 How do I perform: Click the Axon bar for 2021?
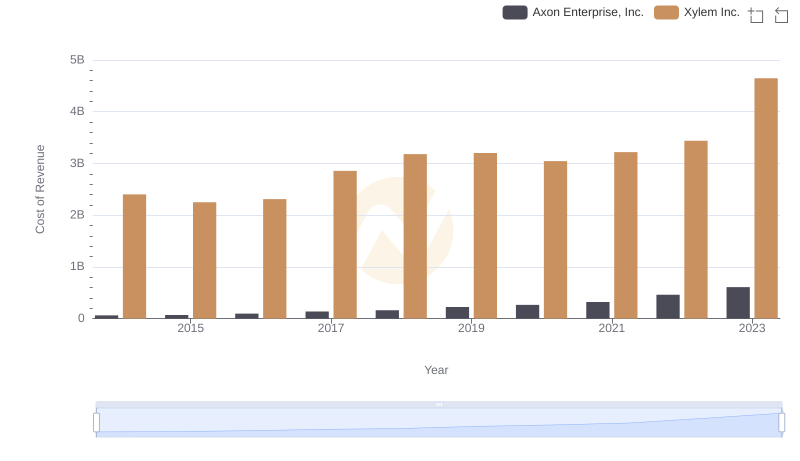pos(597,310)
